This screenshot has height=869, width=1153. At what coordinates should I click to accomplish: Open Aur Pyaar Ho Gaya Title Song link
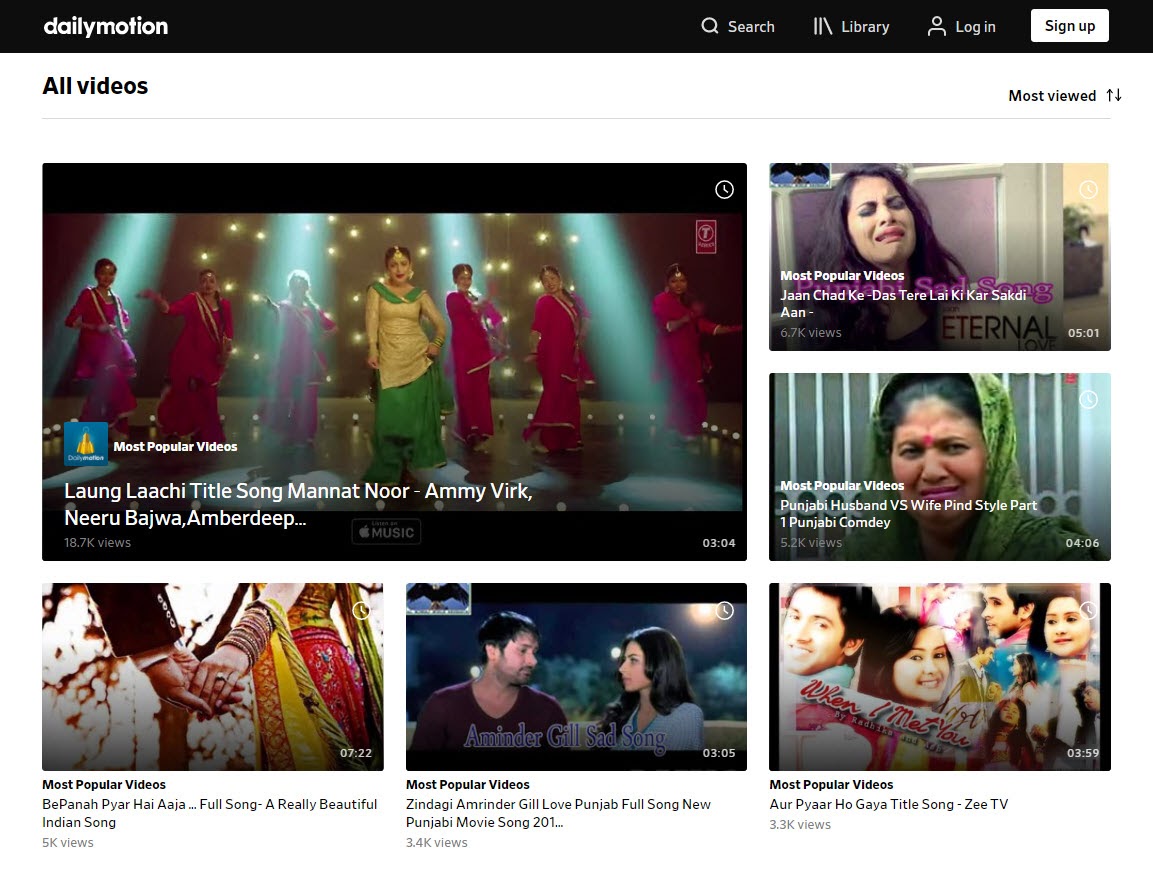click(x=888, y=804)
